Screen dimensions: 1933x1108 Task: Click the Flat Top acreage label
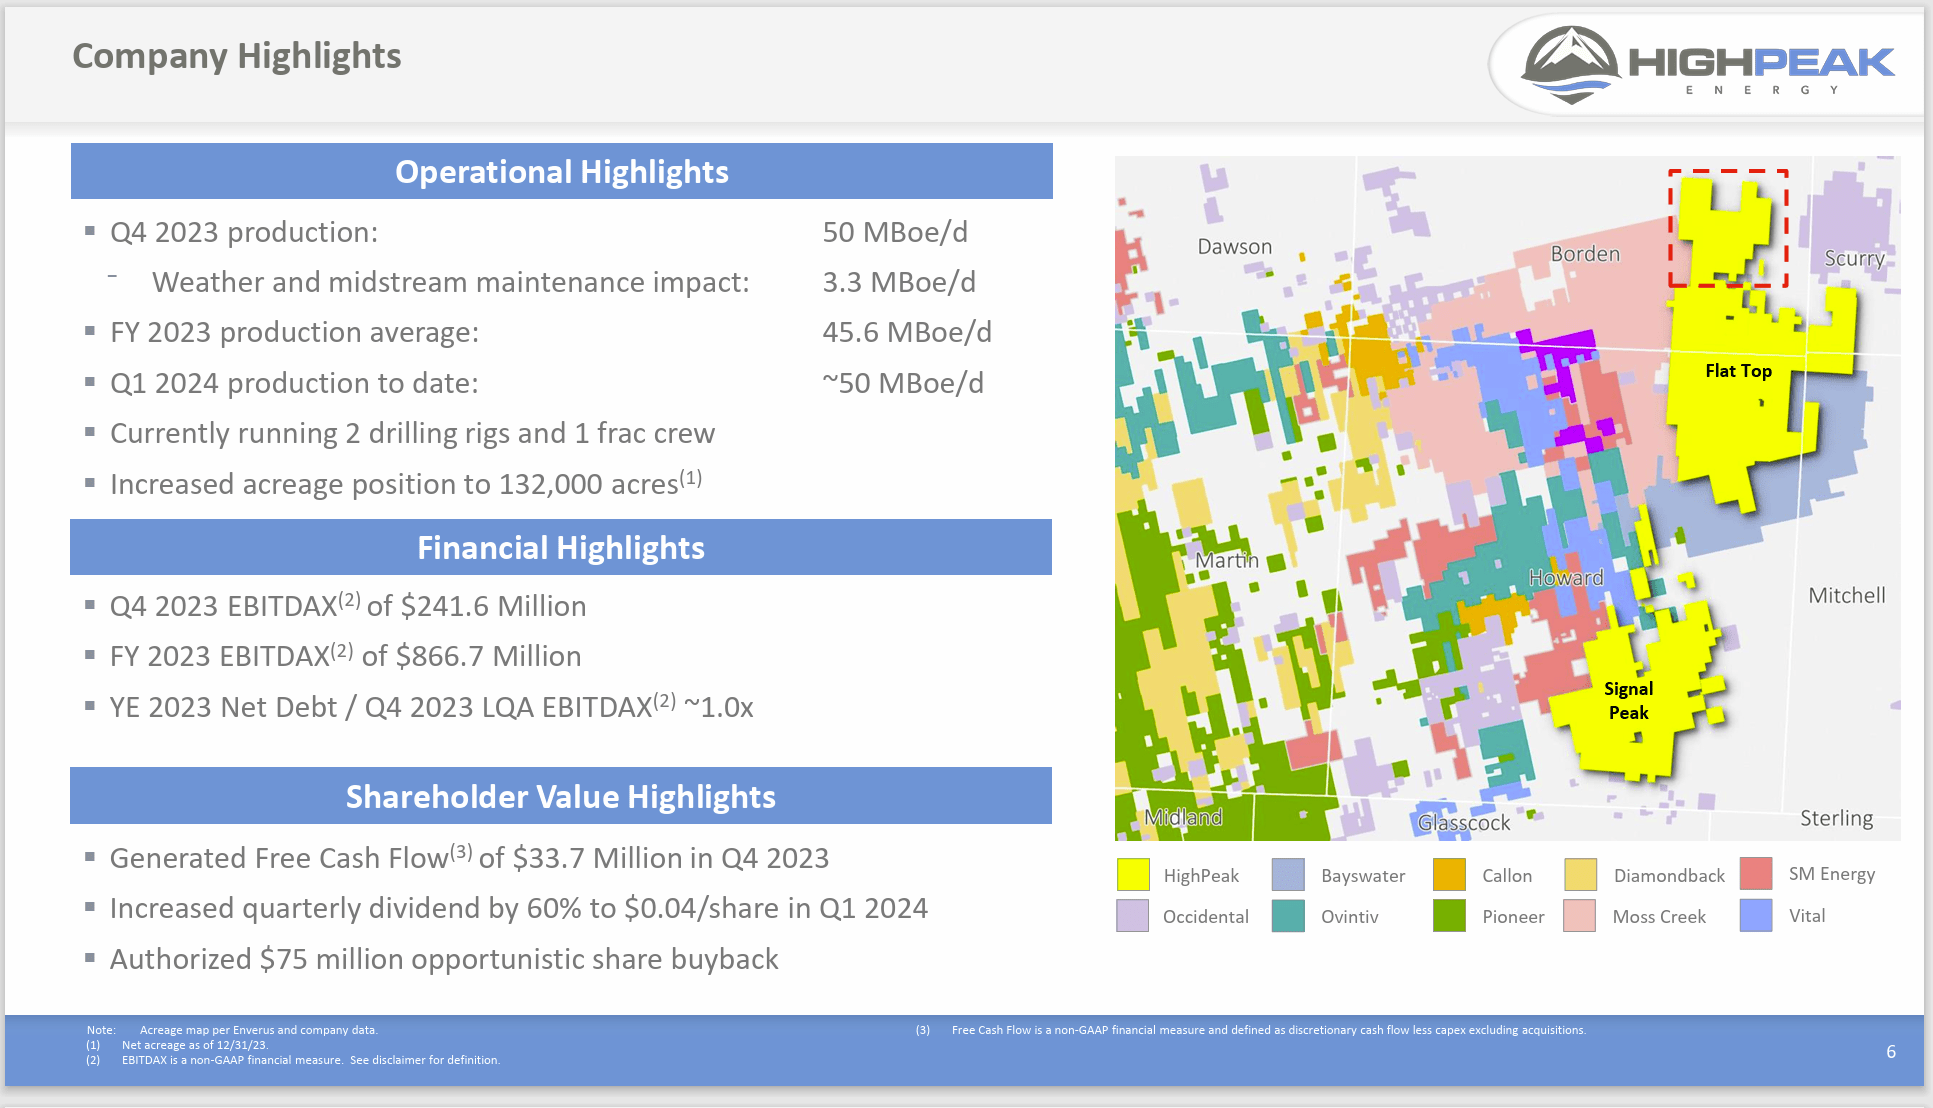(x=1738, y=371)
